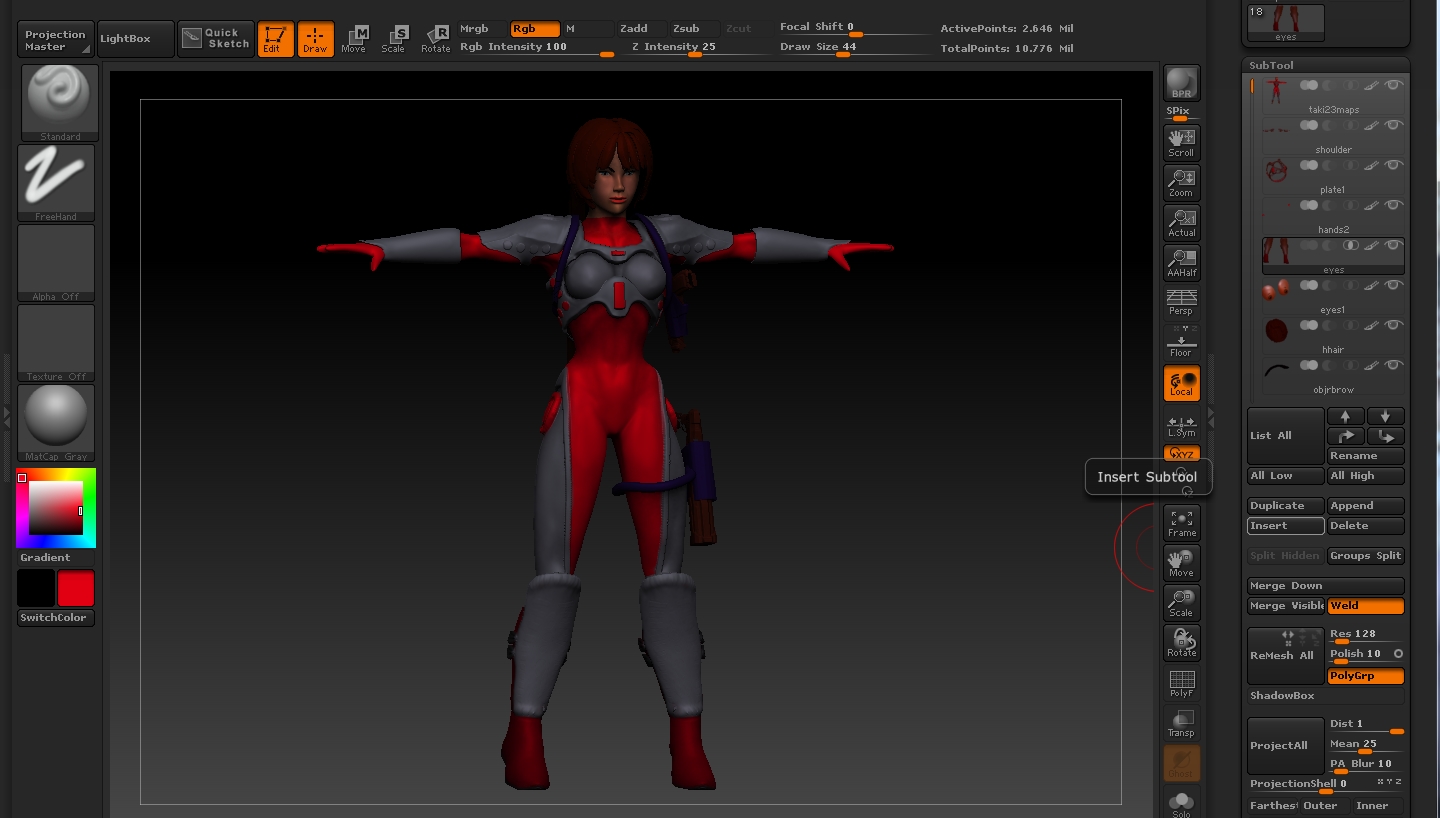Toggle Solo mode icon

tap(1181, 802)
